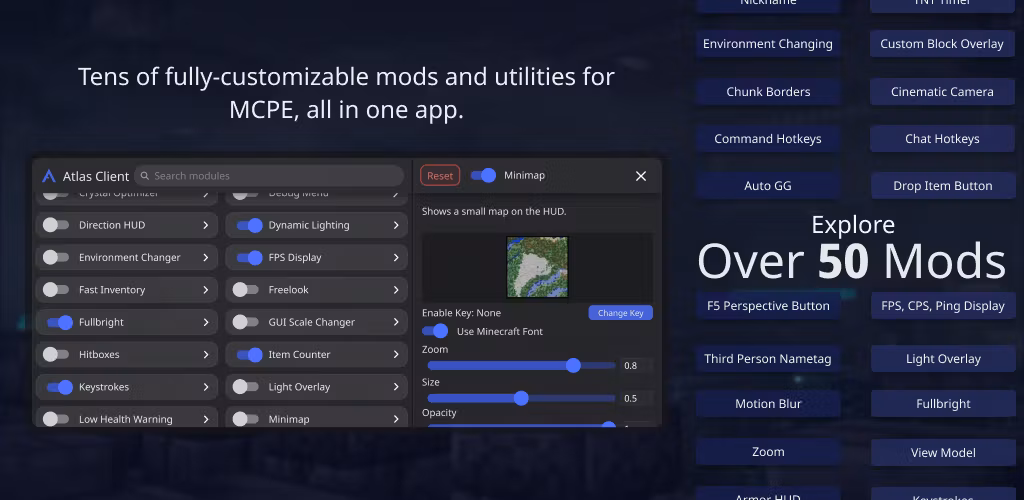Select FPS, CPS, Ping Display tile
The width and height of the screenshot is (1024, 500).
coord(943,305)
